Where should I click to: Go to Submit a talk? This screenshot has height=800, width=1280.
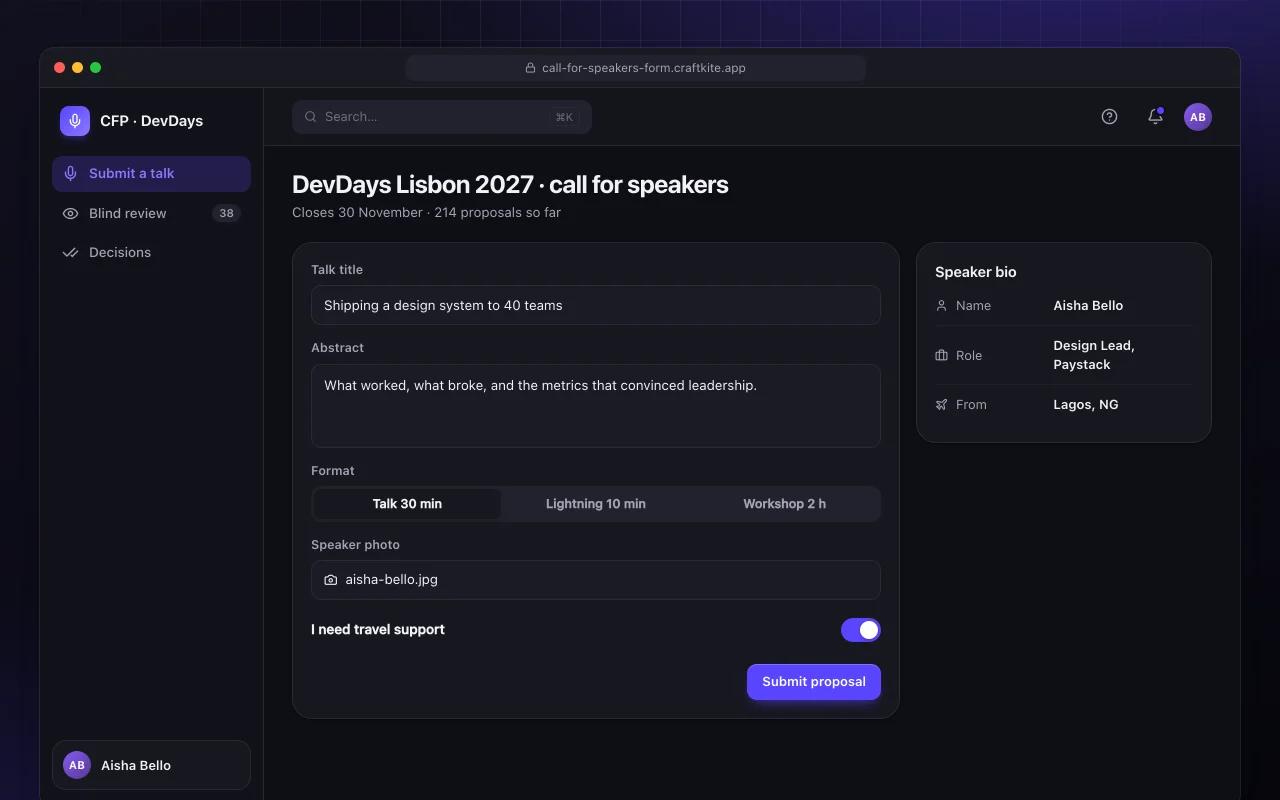[151, 174]
